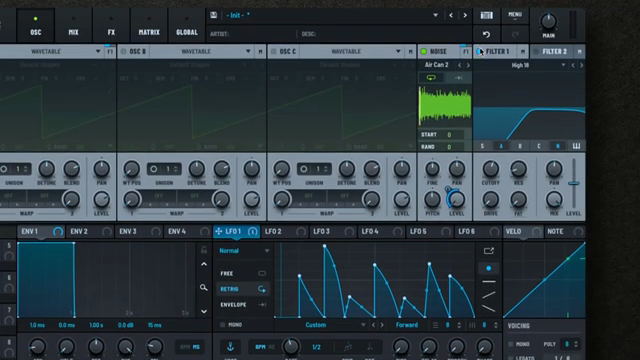Select previous noise sample arrow
Screen dimensions: 640x360
pos(460,65)
